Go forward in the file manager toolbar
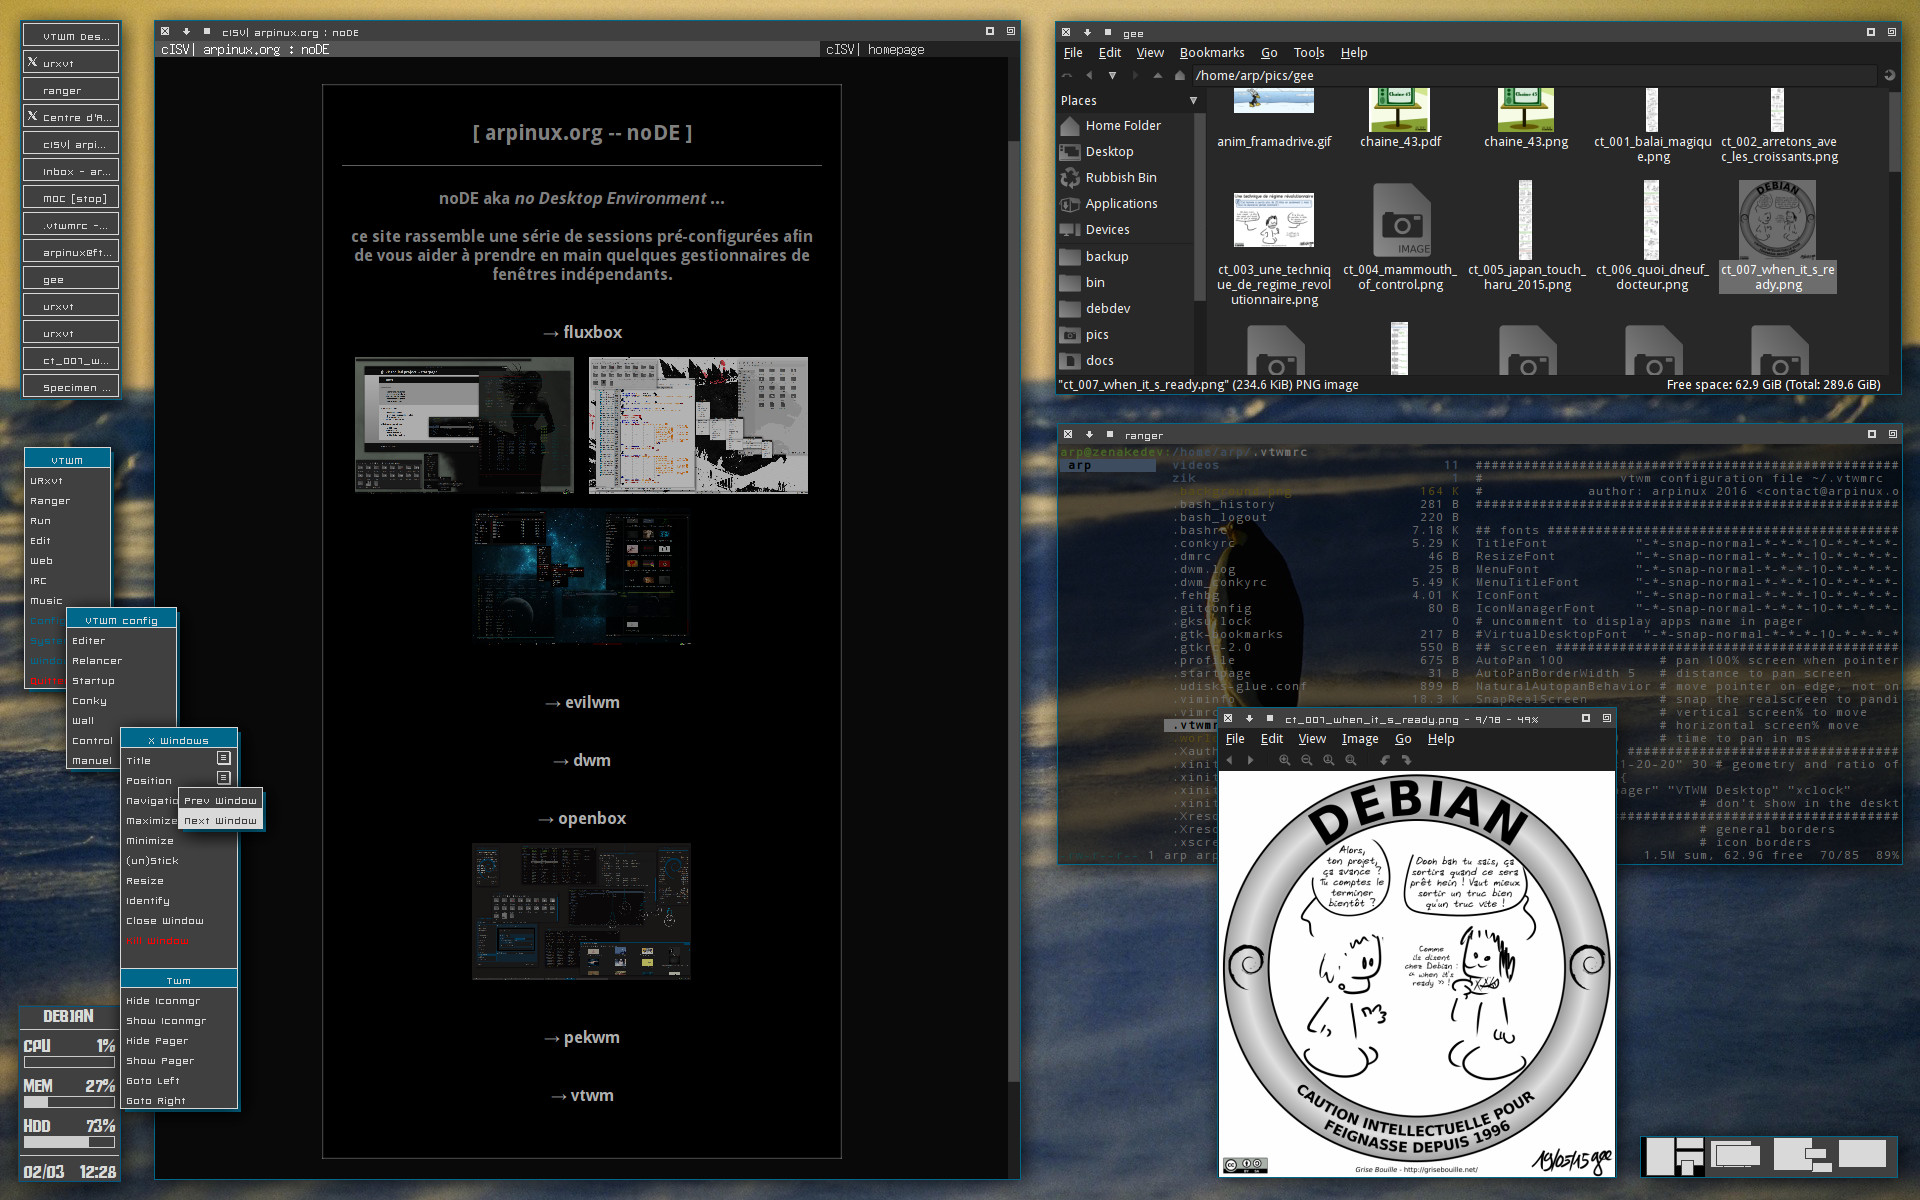1920x1200 pixels. [x=1135, y=75]
